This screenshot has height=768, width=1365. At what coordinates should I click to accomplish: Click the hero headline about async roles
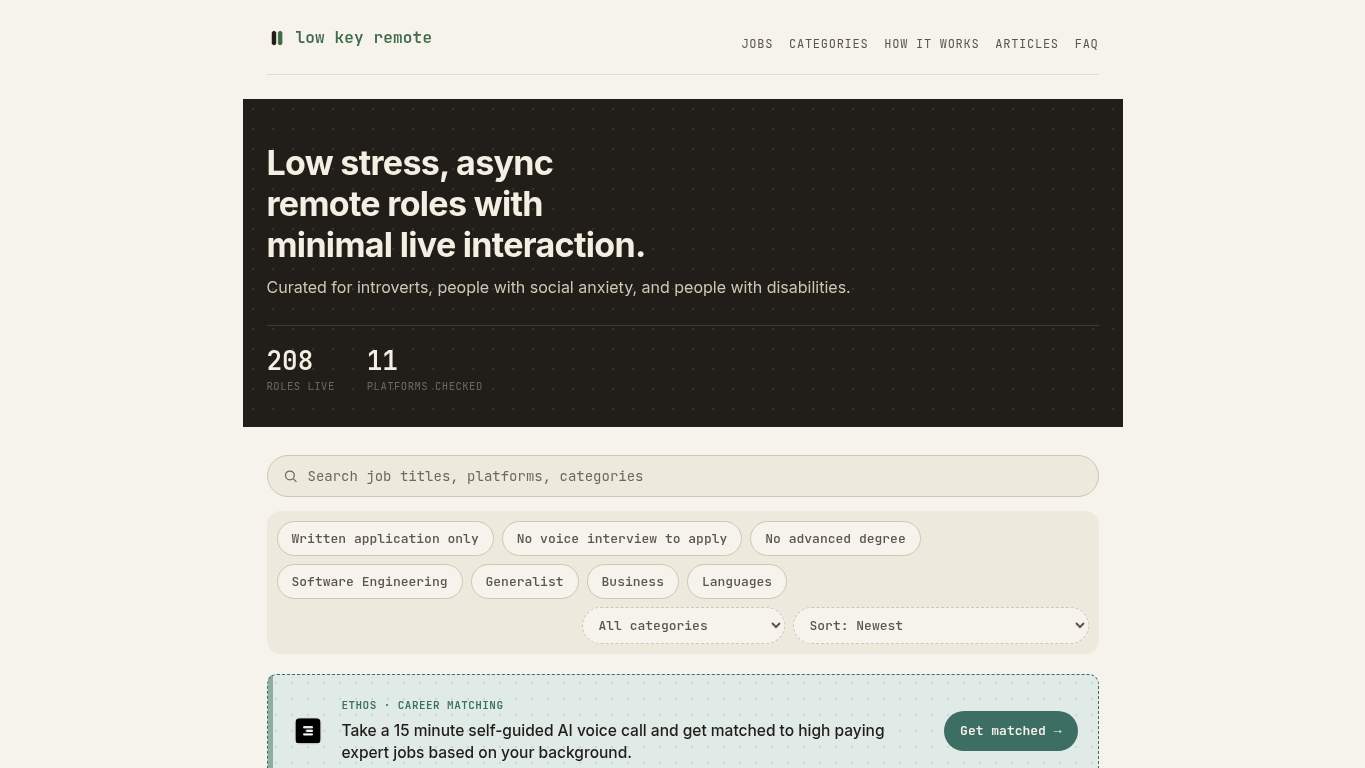click(x=456, y=204)
